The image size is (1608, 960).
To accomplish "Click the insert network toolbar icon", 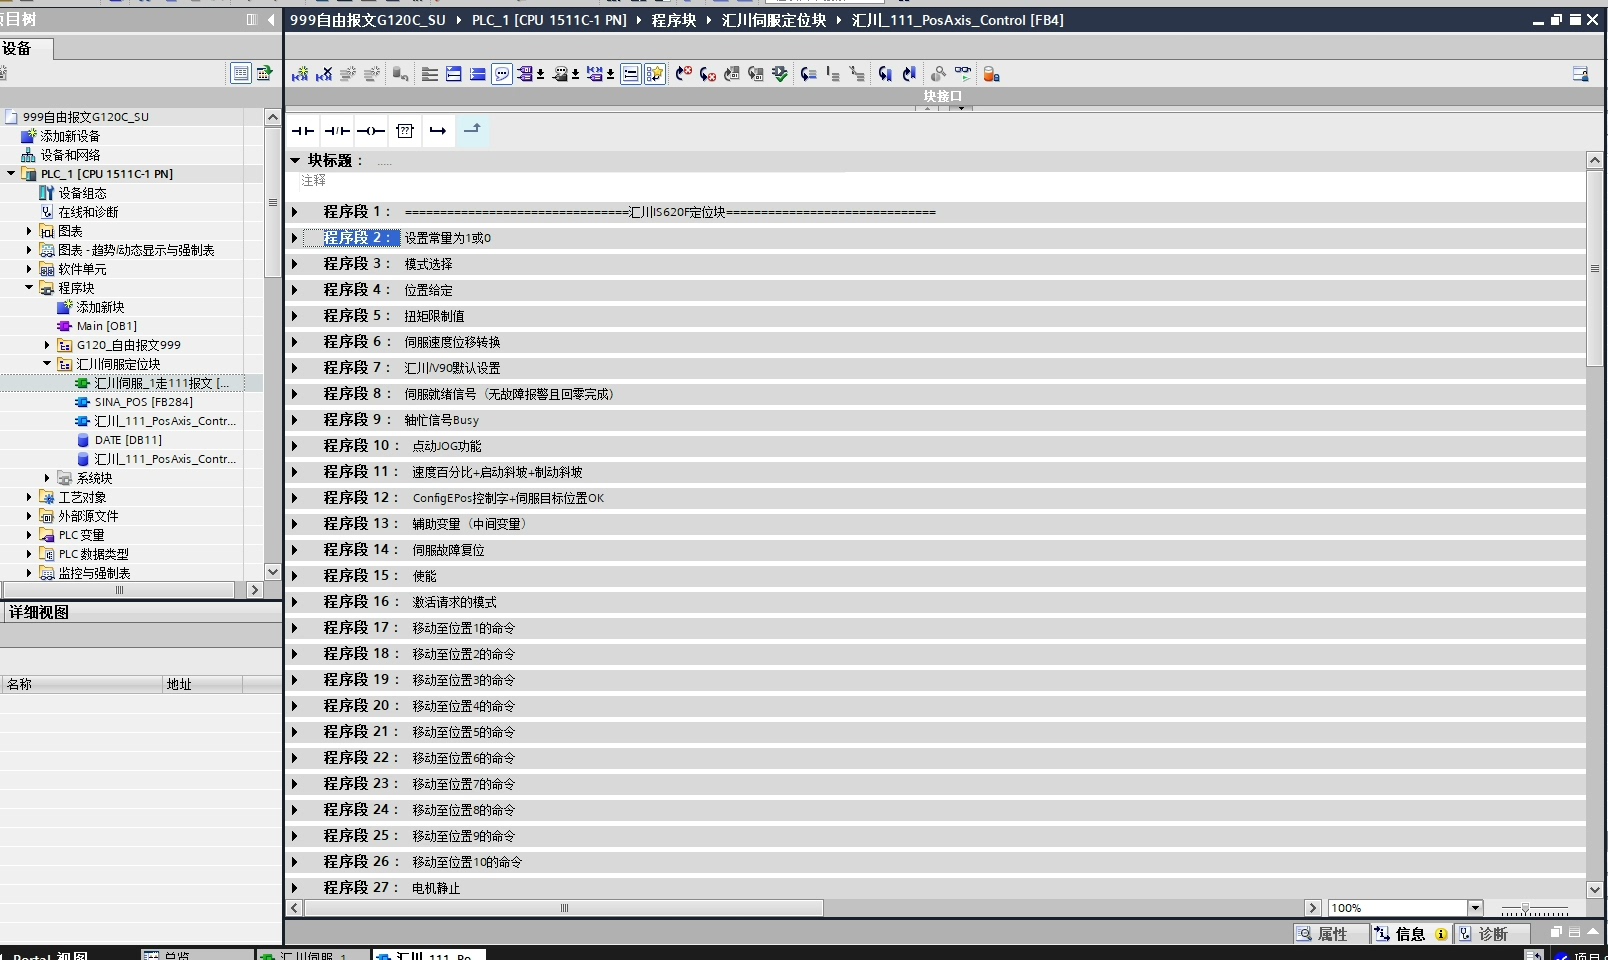I will coord(299,74).
